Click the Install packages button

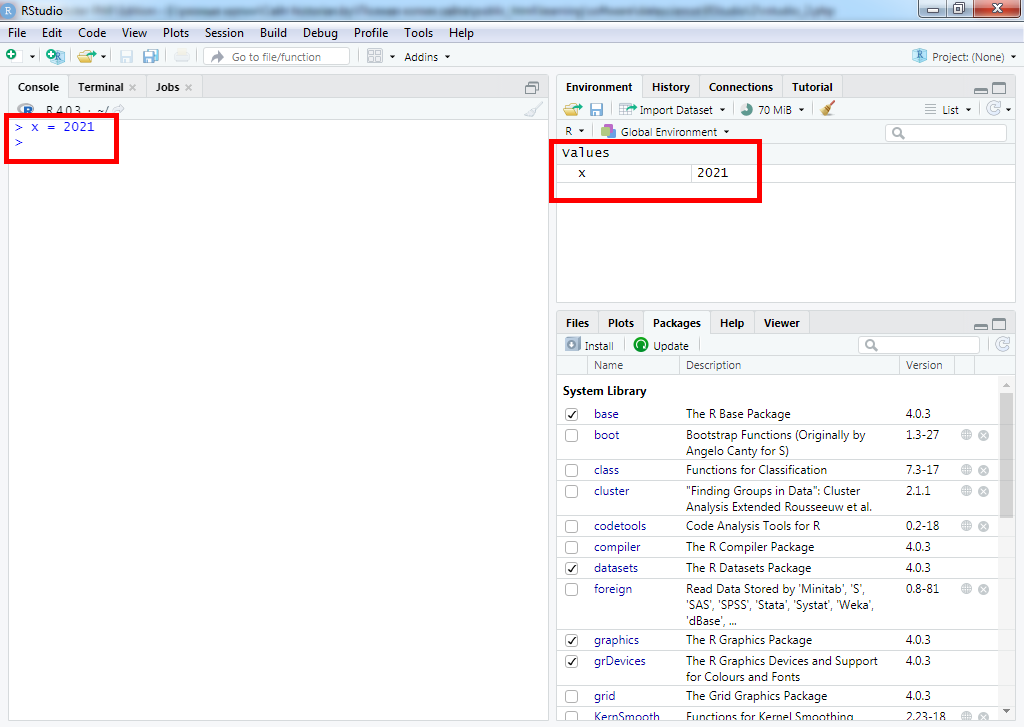tap(590, 345)
